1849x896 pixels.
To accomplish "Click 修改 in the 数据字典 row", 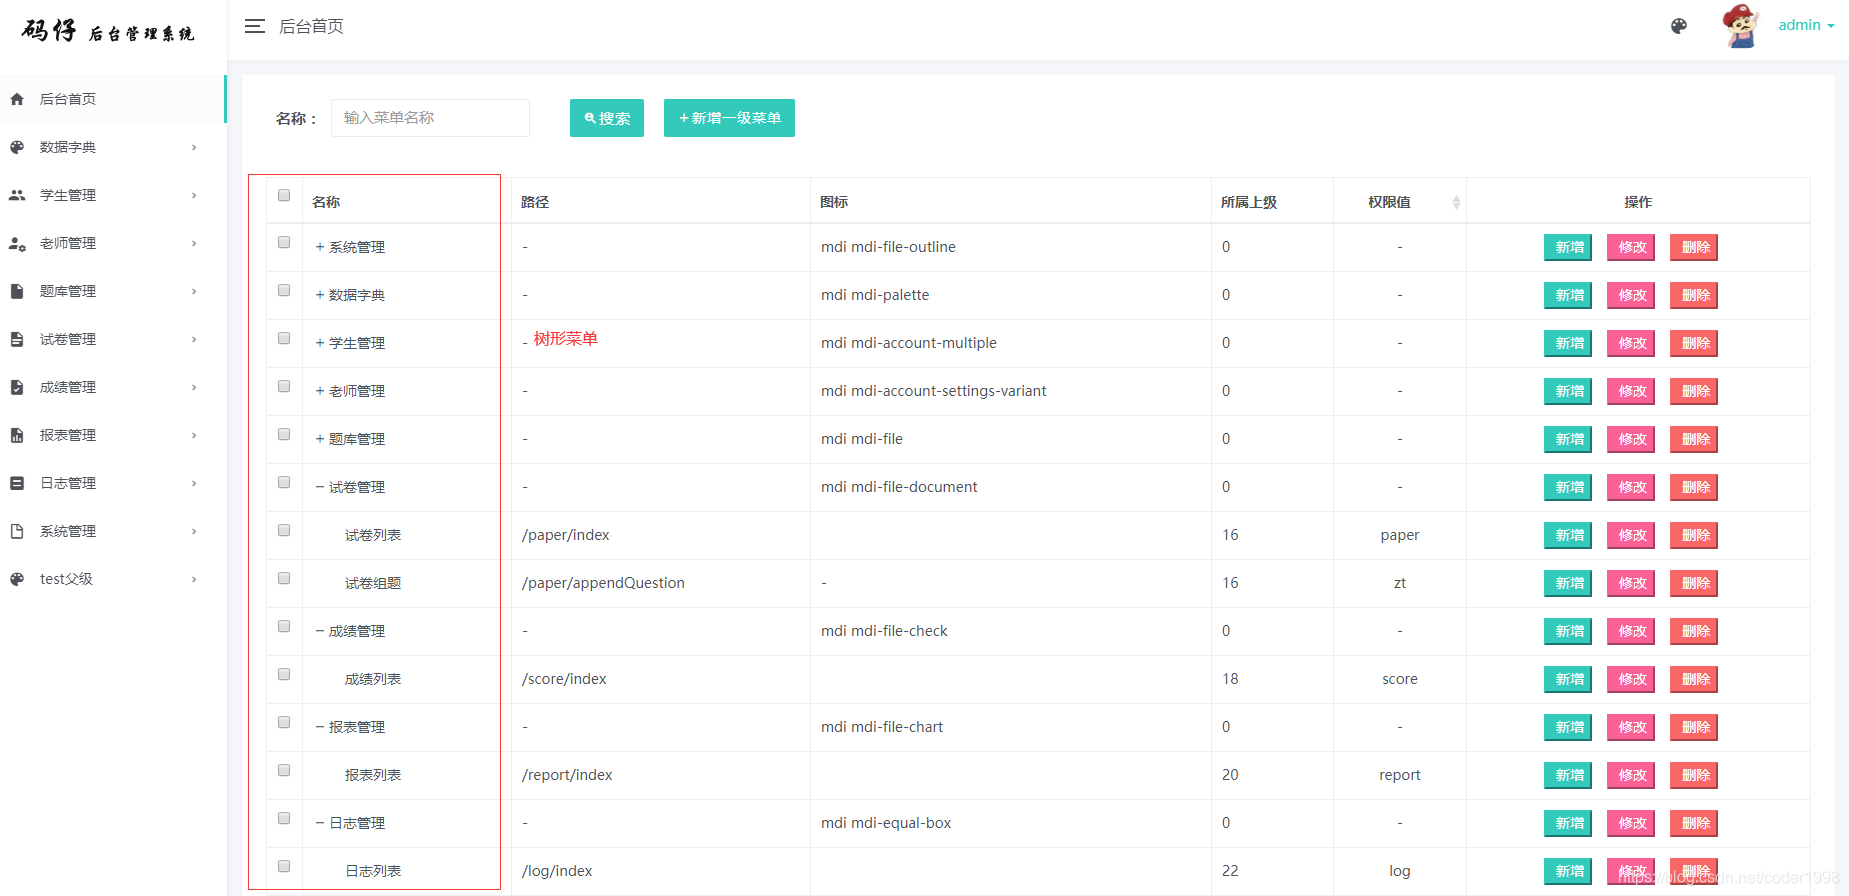I will pyautogui.click(x=1632, y=295).
